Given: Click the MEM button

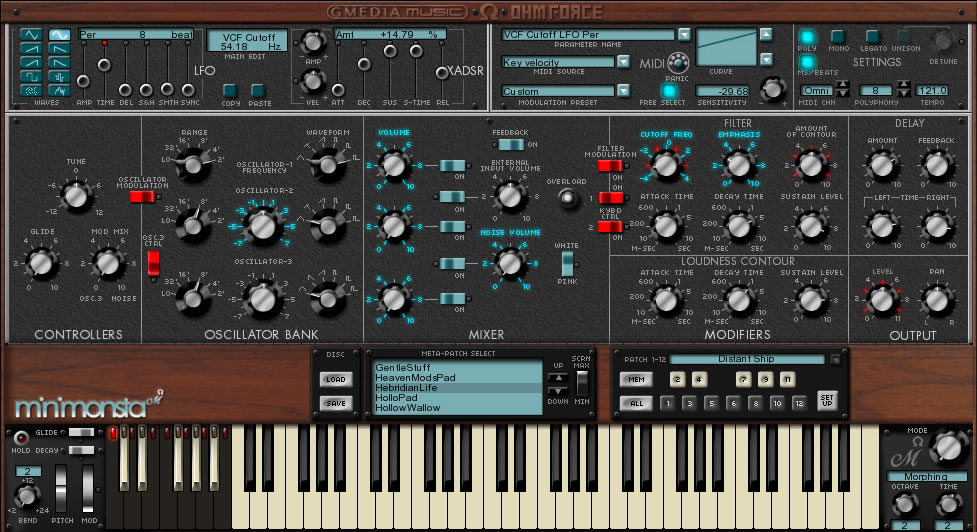Looking at the screenshot, I should pyautogui.click(x=636, y=379).
